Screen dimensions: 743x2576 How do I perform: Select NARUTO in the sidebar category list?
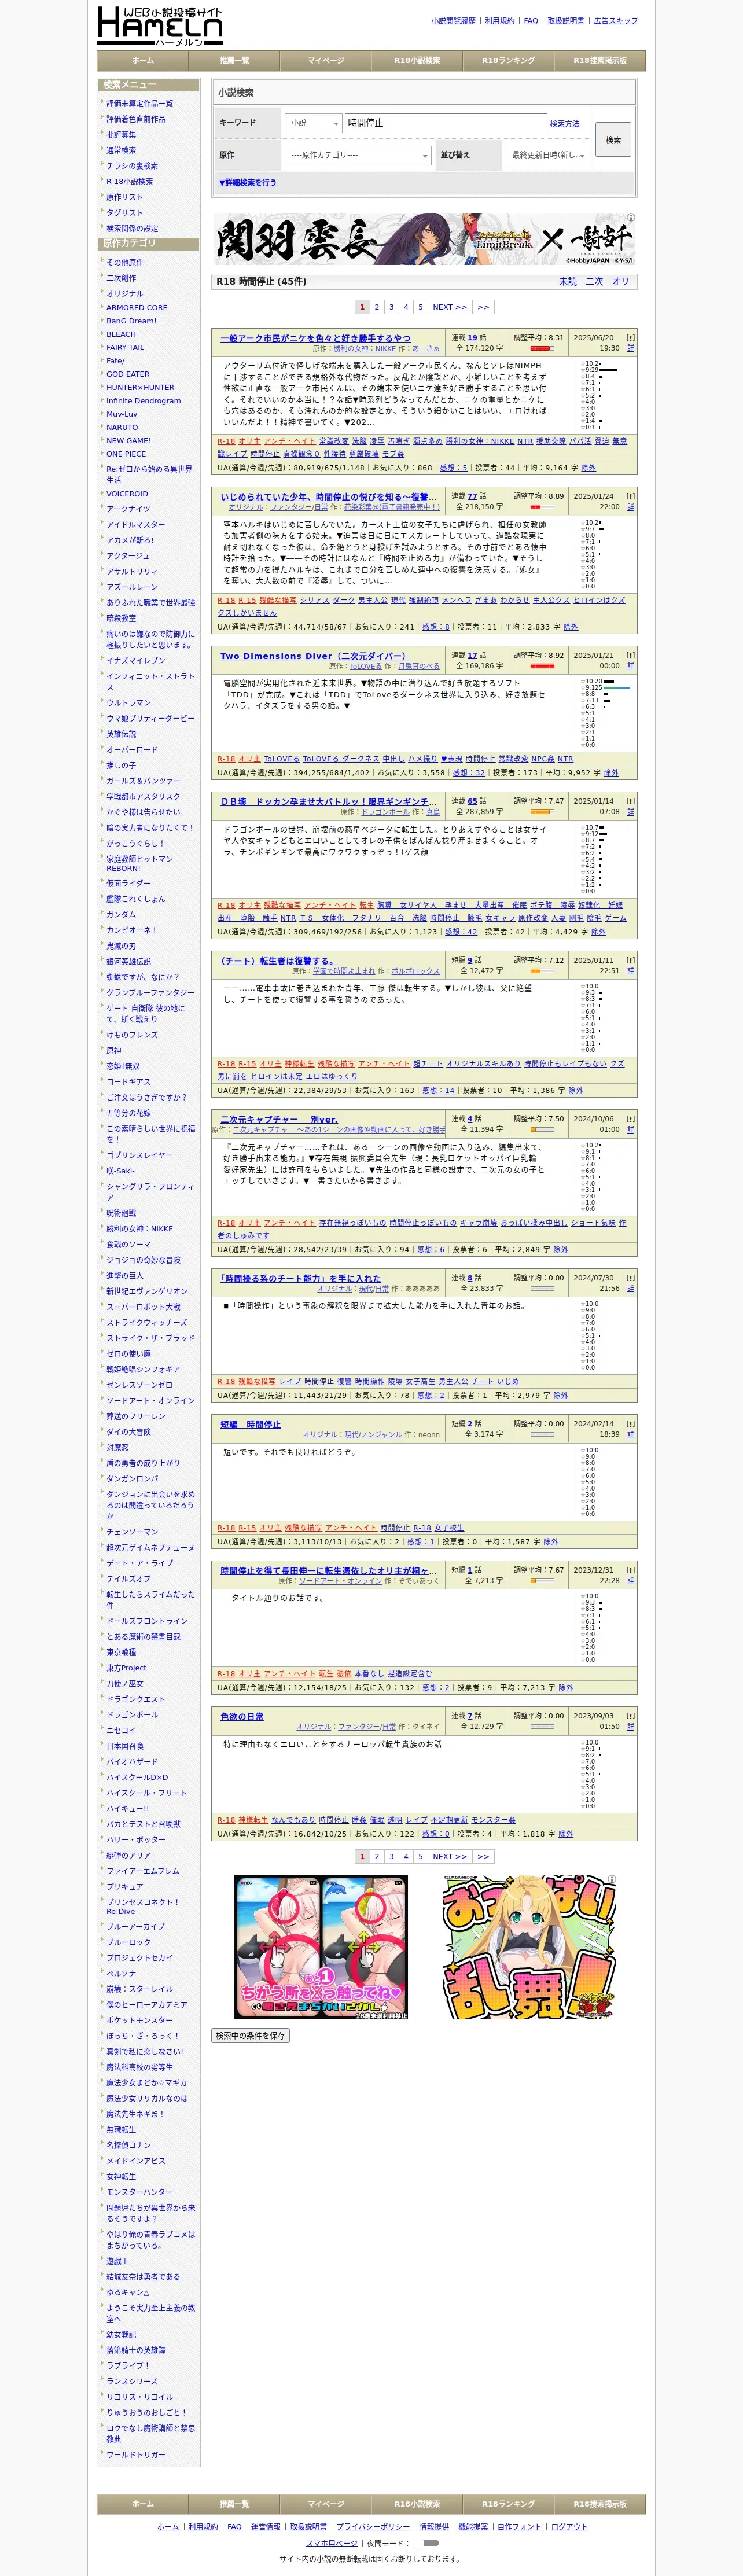coord(123,427)
